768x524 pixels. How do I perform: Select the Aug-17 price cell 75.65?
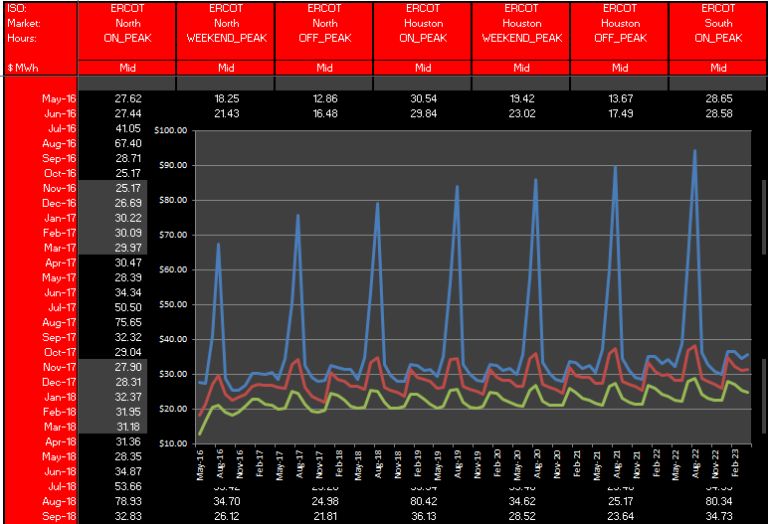[127, 322]
